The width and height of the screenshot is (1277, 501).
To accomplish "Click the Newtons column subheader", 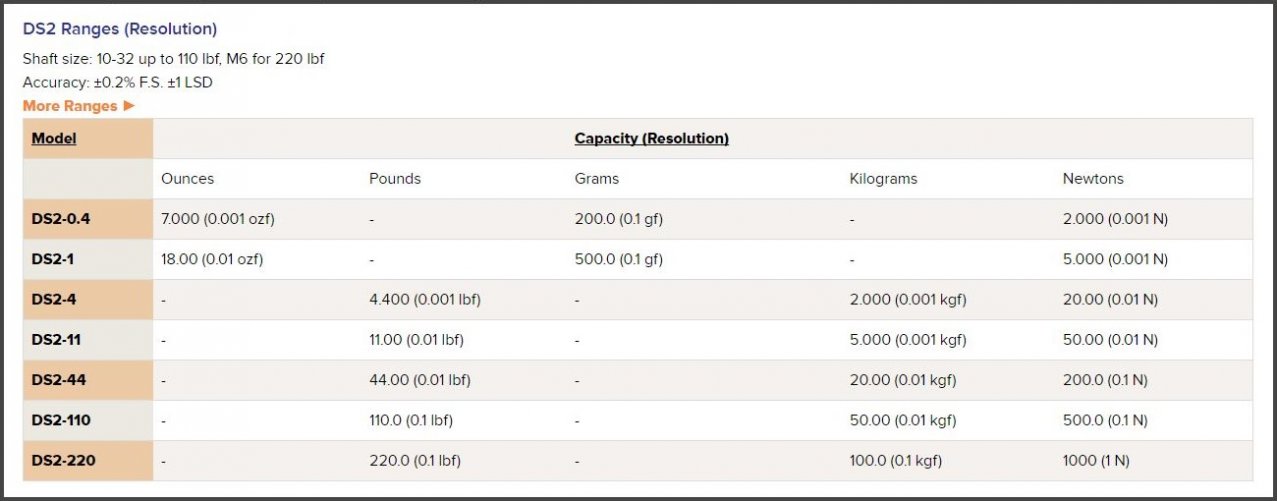I will pos(1093,179).
